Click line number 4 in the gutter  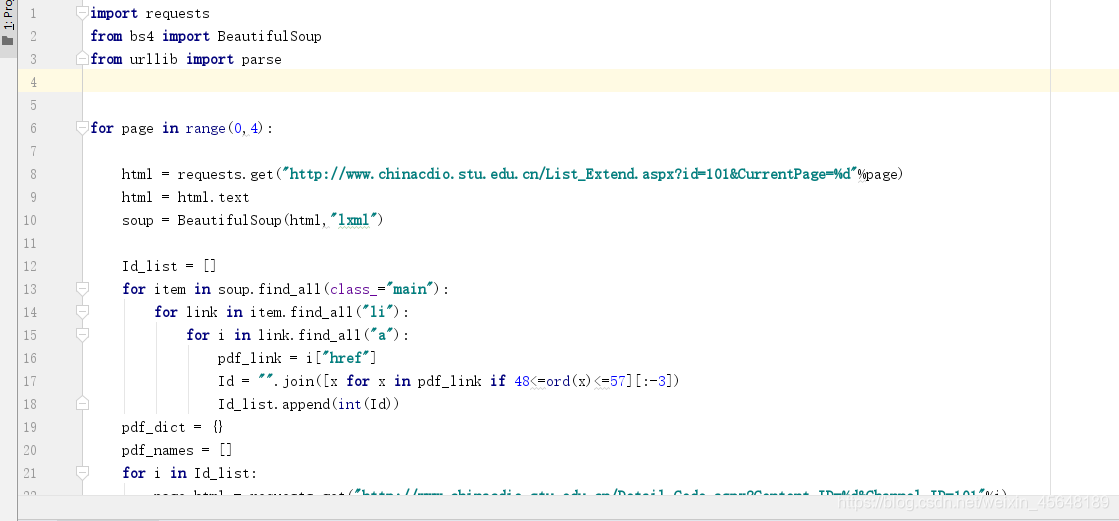34,82
